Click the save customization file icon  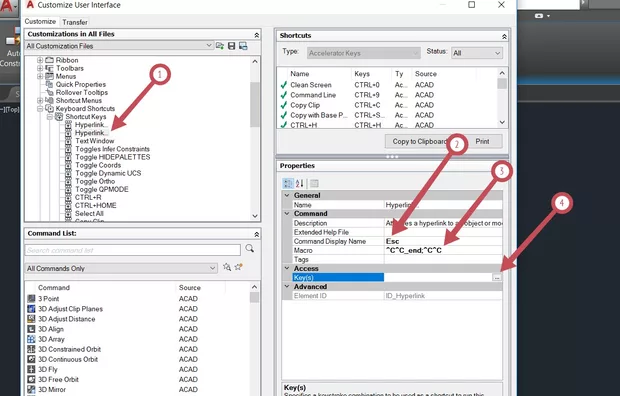232,46
